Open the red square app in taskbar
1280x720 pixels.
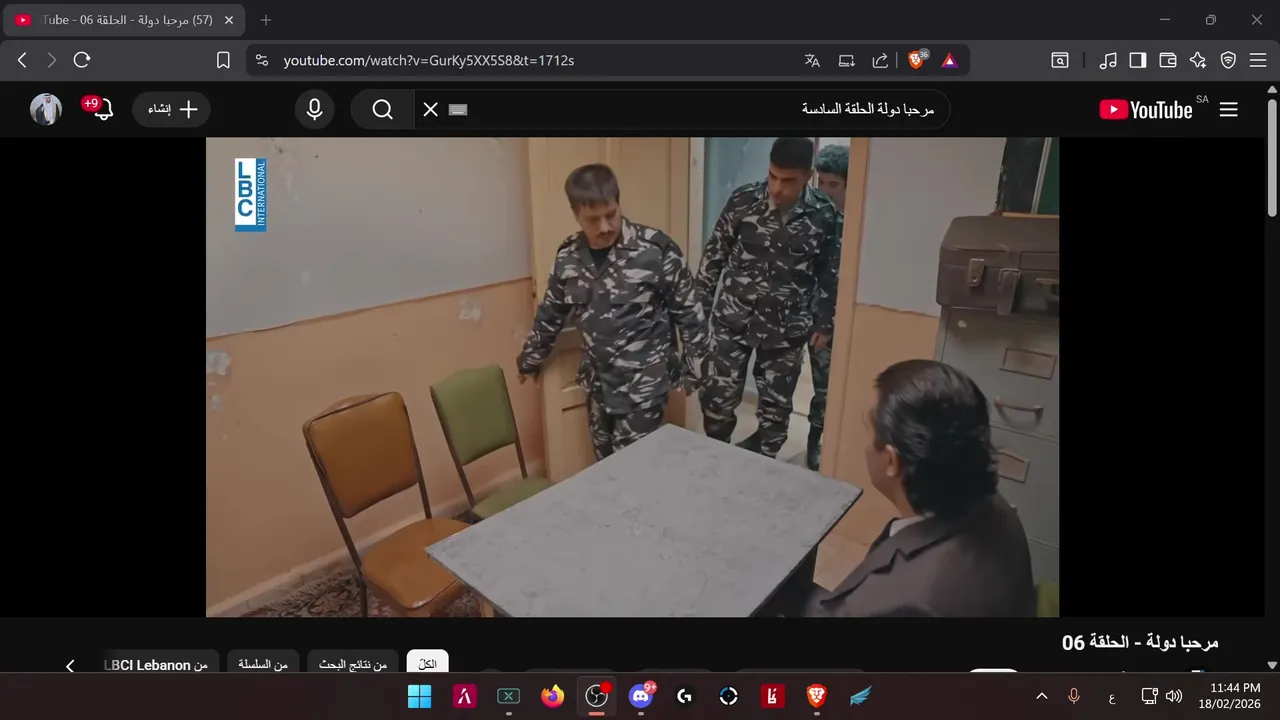[772, 696]
